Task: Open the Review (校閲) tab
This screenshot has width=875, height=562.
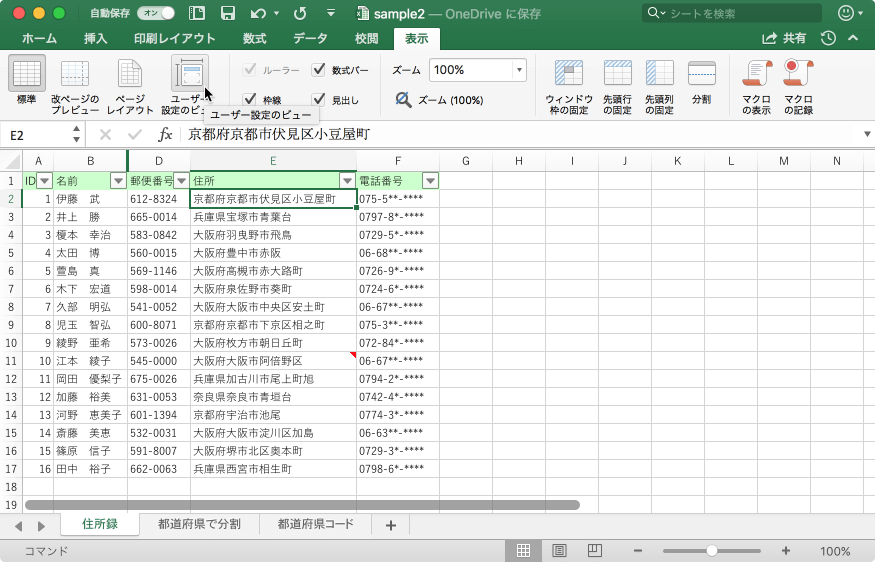Action: tap(367, 39)
